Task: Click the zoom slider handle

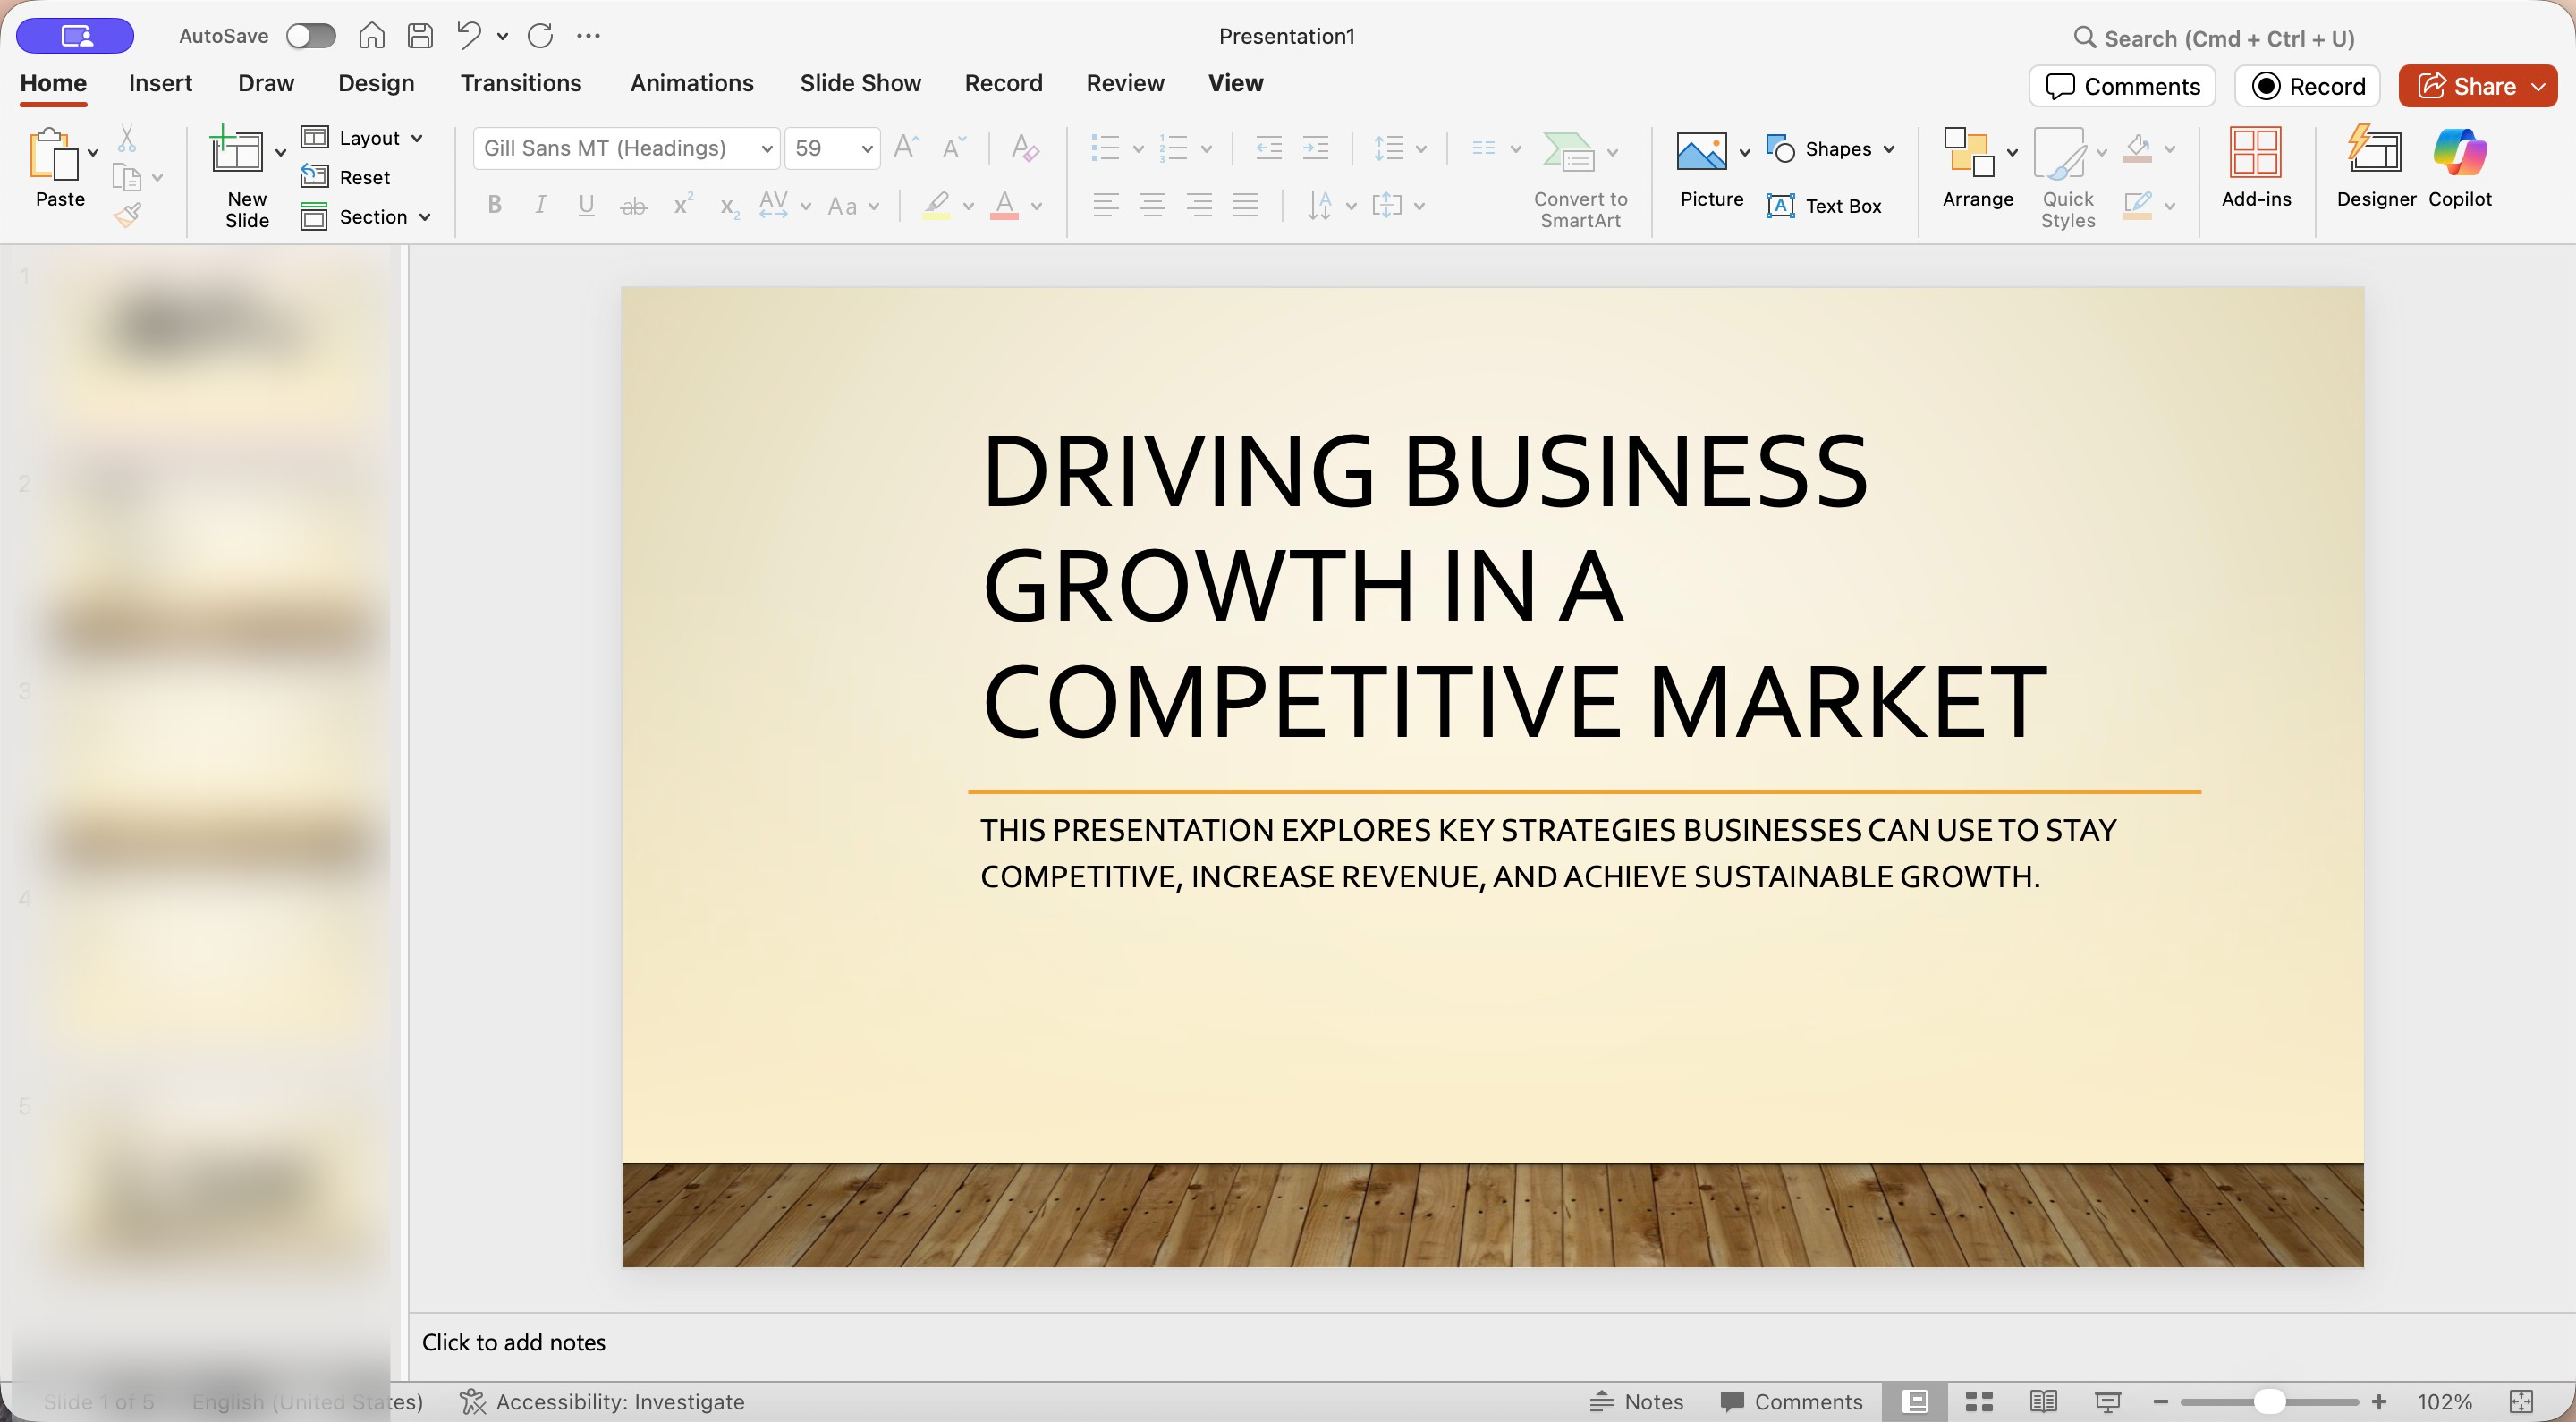Action: tap(2269, 1401)
